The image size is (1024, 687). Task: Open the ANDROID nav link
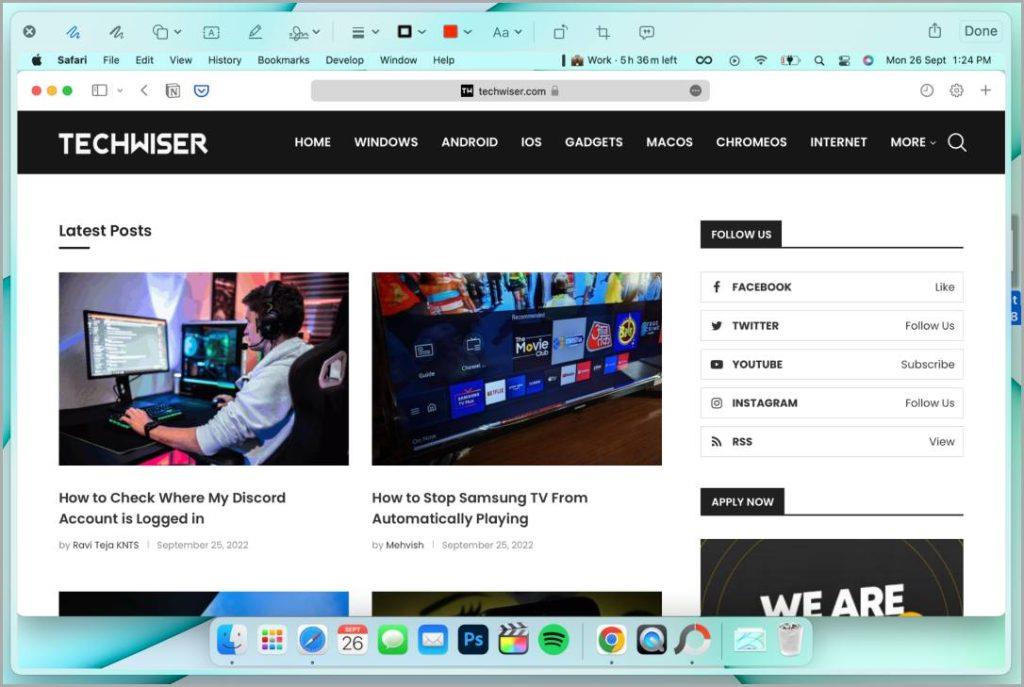coord(470,142)
